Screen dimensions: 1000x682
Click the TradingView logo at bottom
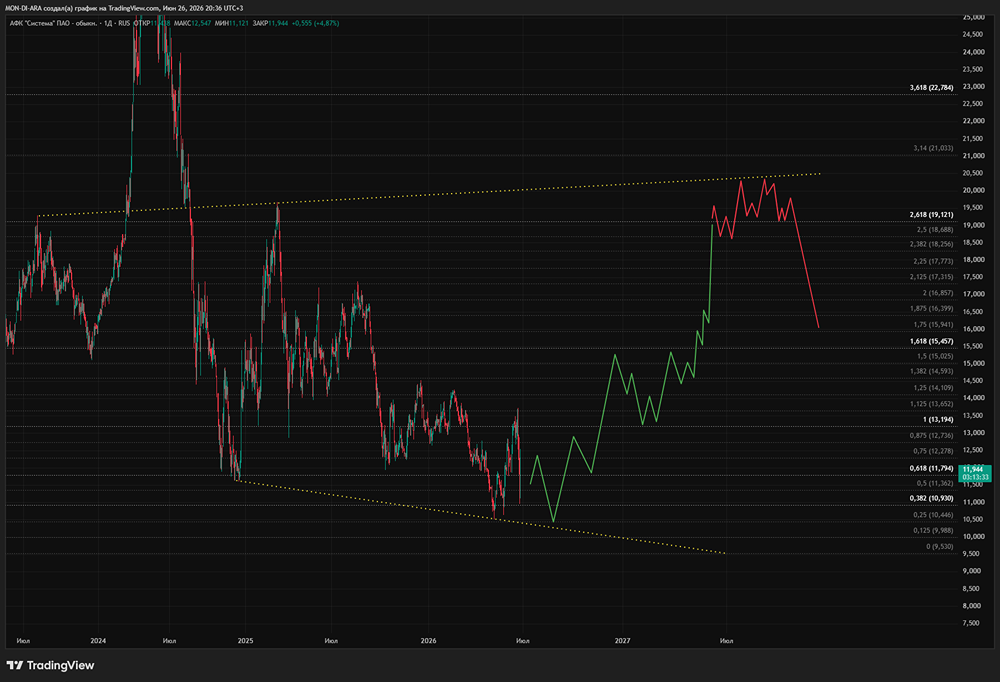coord(50,665)
